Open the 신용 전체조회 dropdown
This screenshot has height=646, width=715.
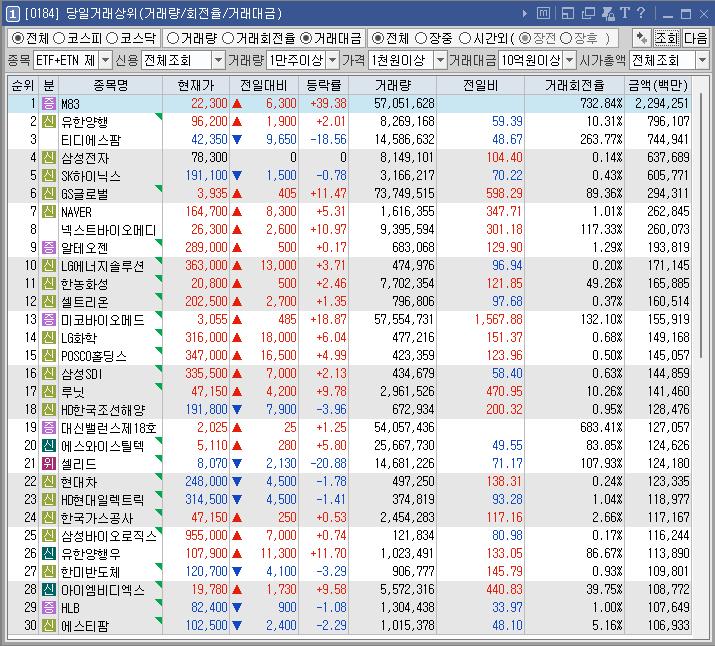(x=219, y=60)
